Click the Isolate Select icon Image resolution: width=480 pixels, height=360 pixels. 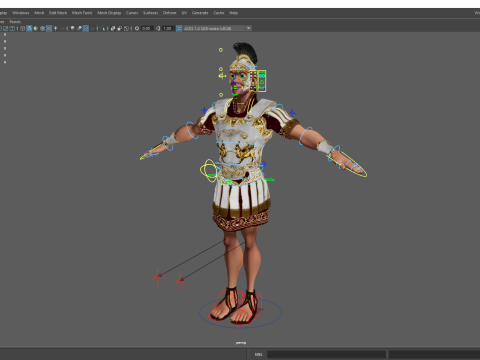point(102,28)
